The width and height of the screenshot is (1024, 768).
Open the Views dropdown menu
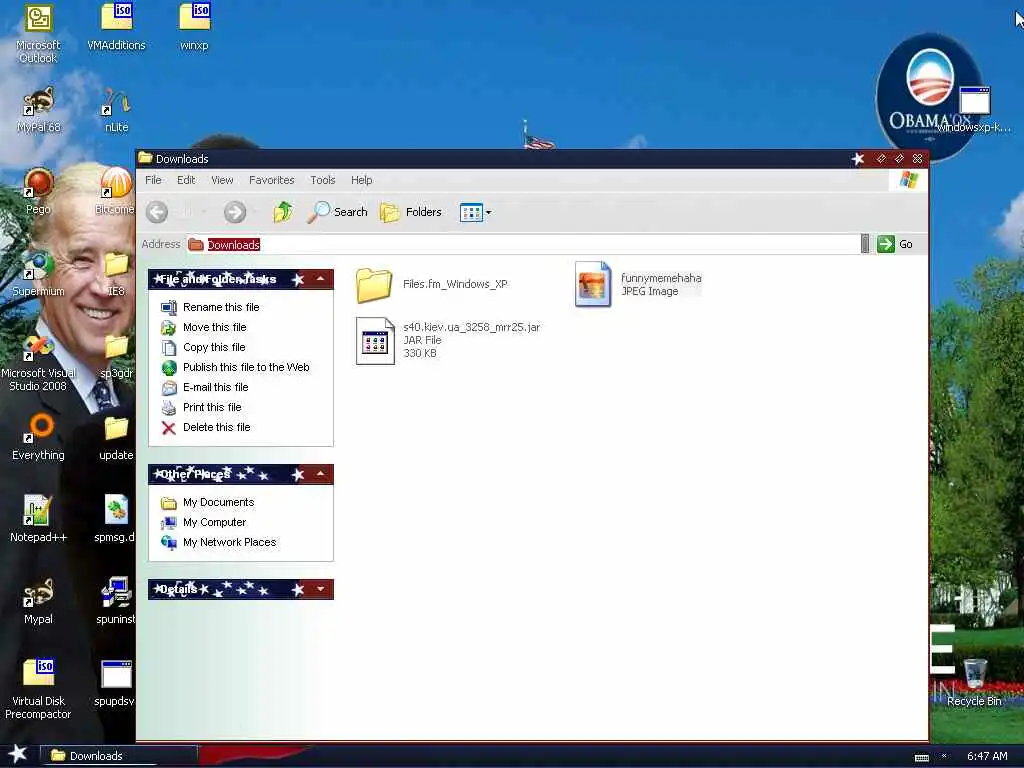click(475, 212)
